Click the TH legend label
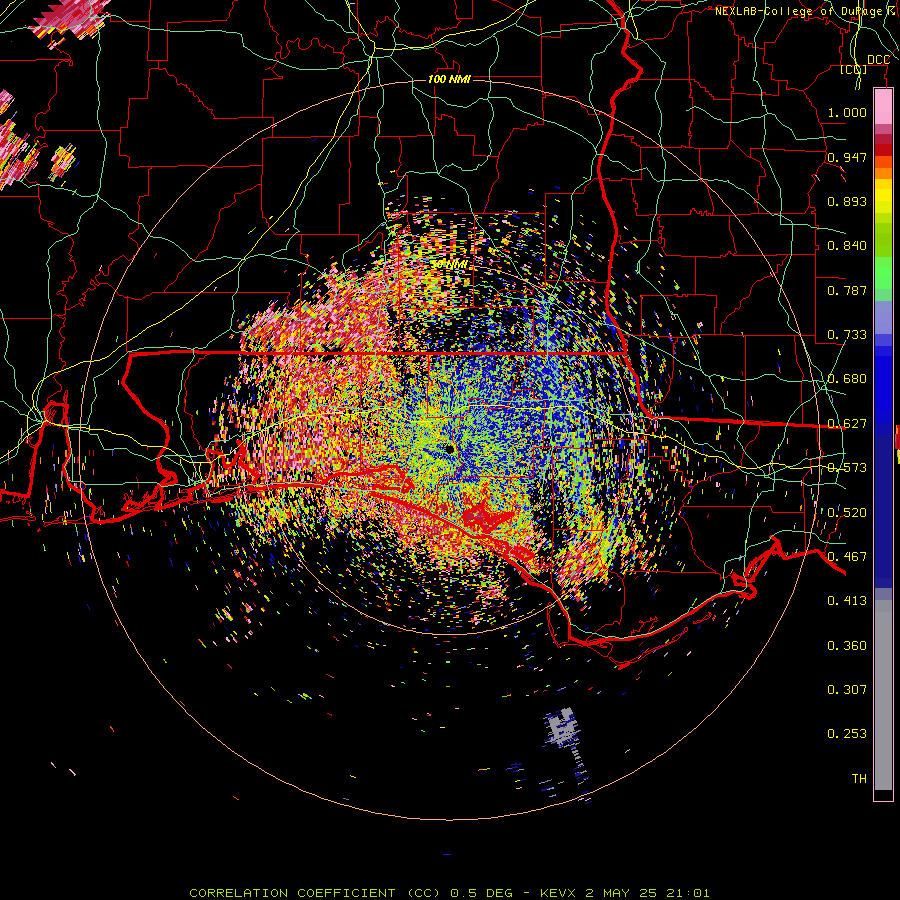This screenshot has width=900, height=900. (x=859, y=779)
